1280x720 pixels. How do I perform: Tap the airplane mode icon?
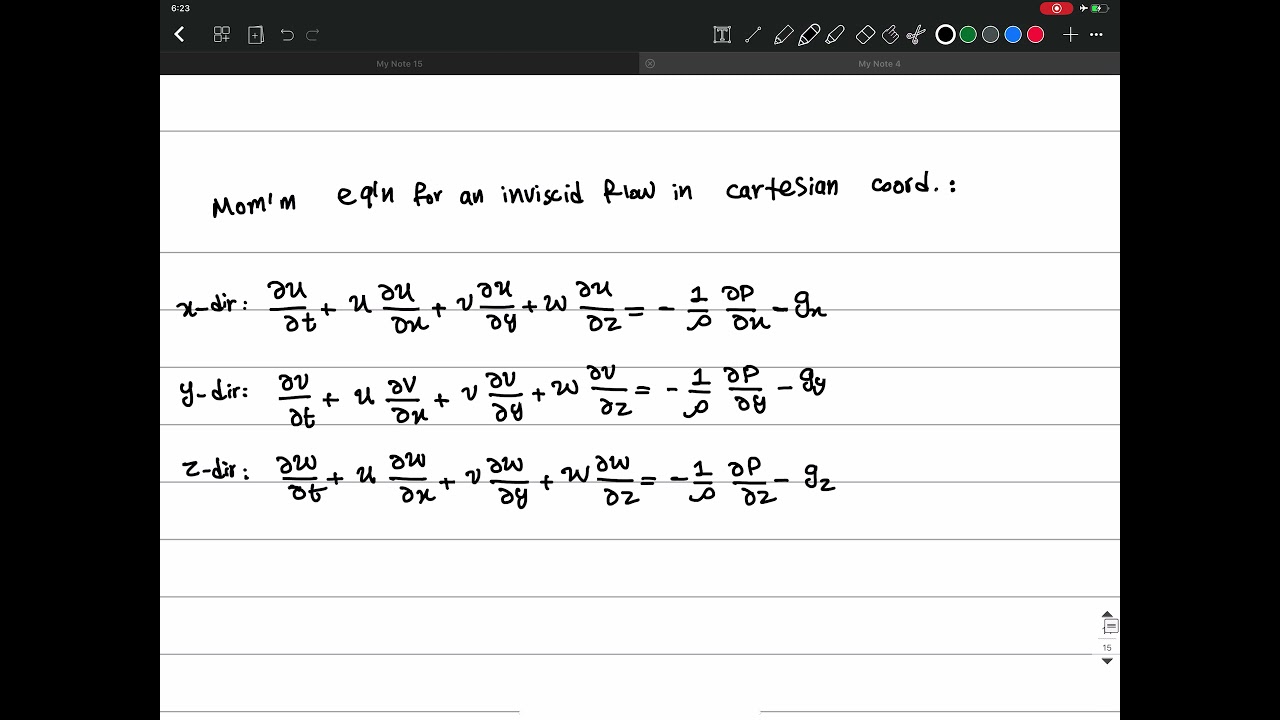tap(1084, 8)
